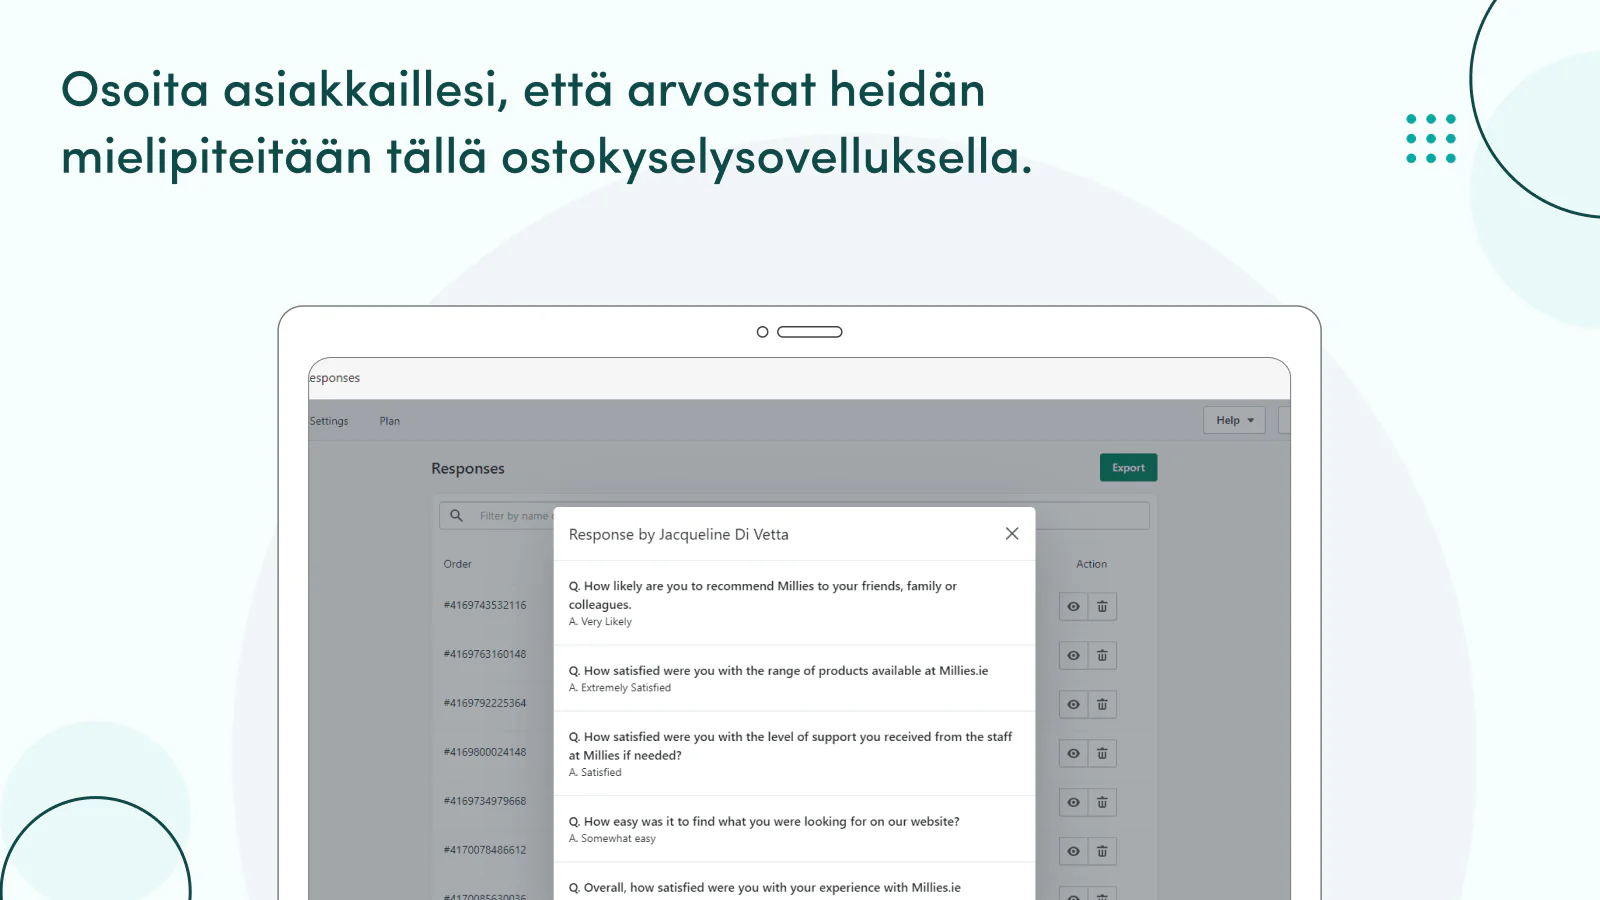Delete response for order #4170078486612
Viewport: 1600px width, 900px height.
point(1102,852)
